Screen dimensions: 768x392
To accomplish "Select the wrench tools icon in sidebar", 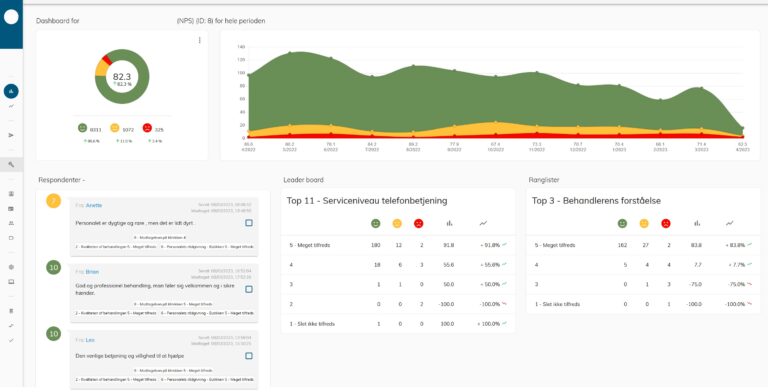I will tap(11, 165).
